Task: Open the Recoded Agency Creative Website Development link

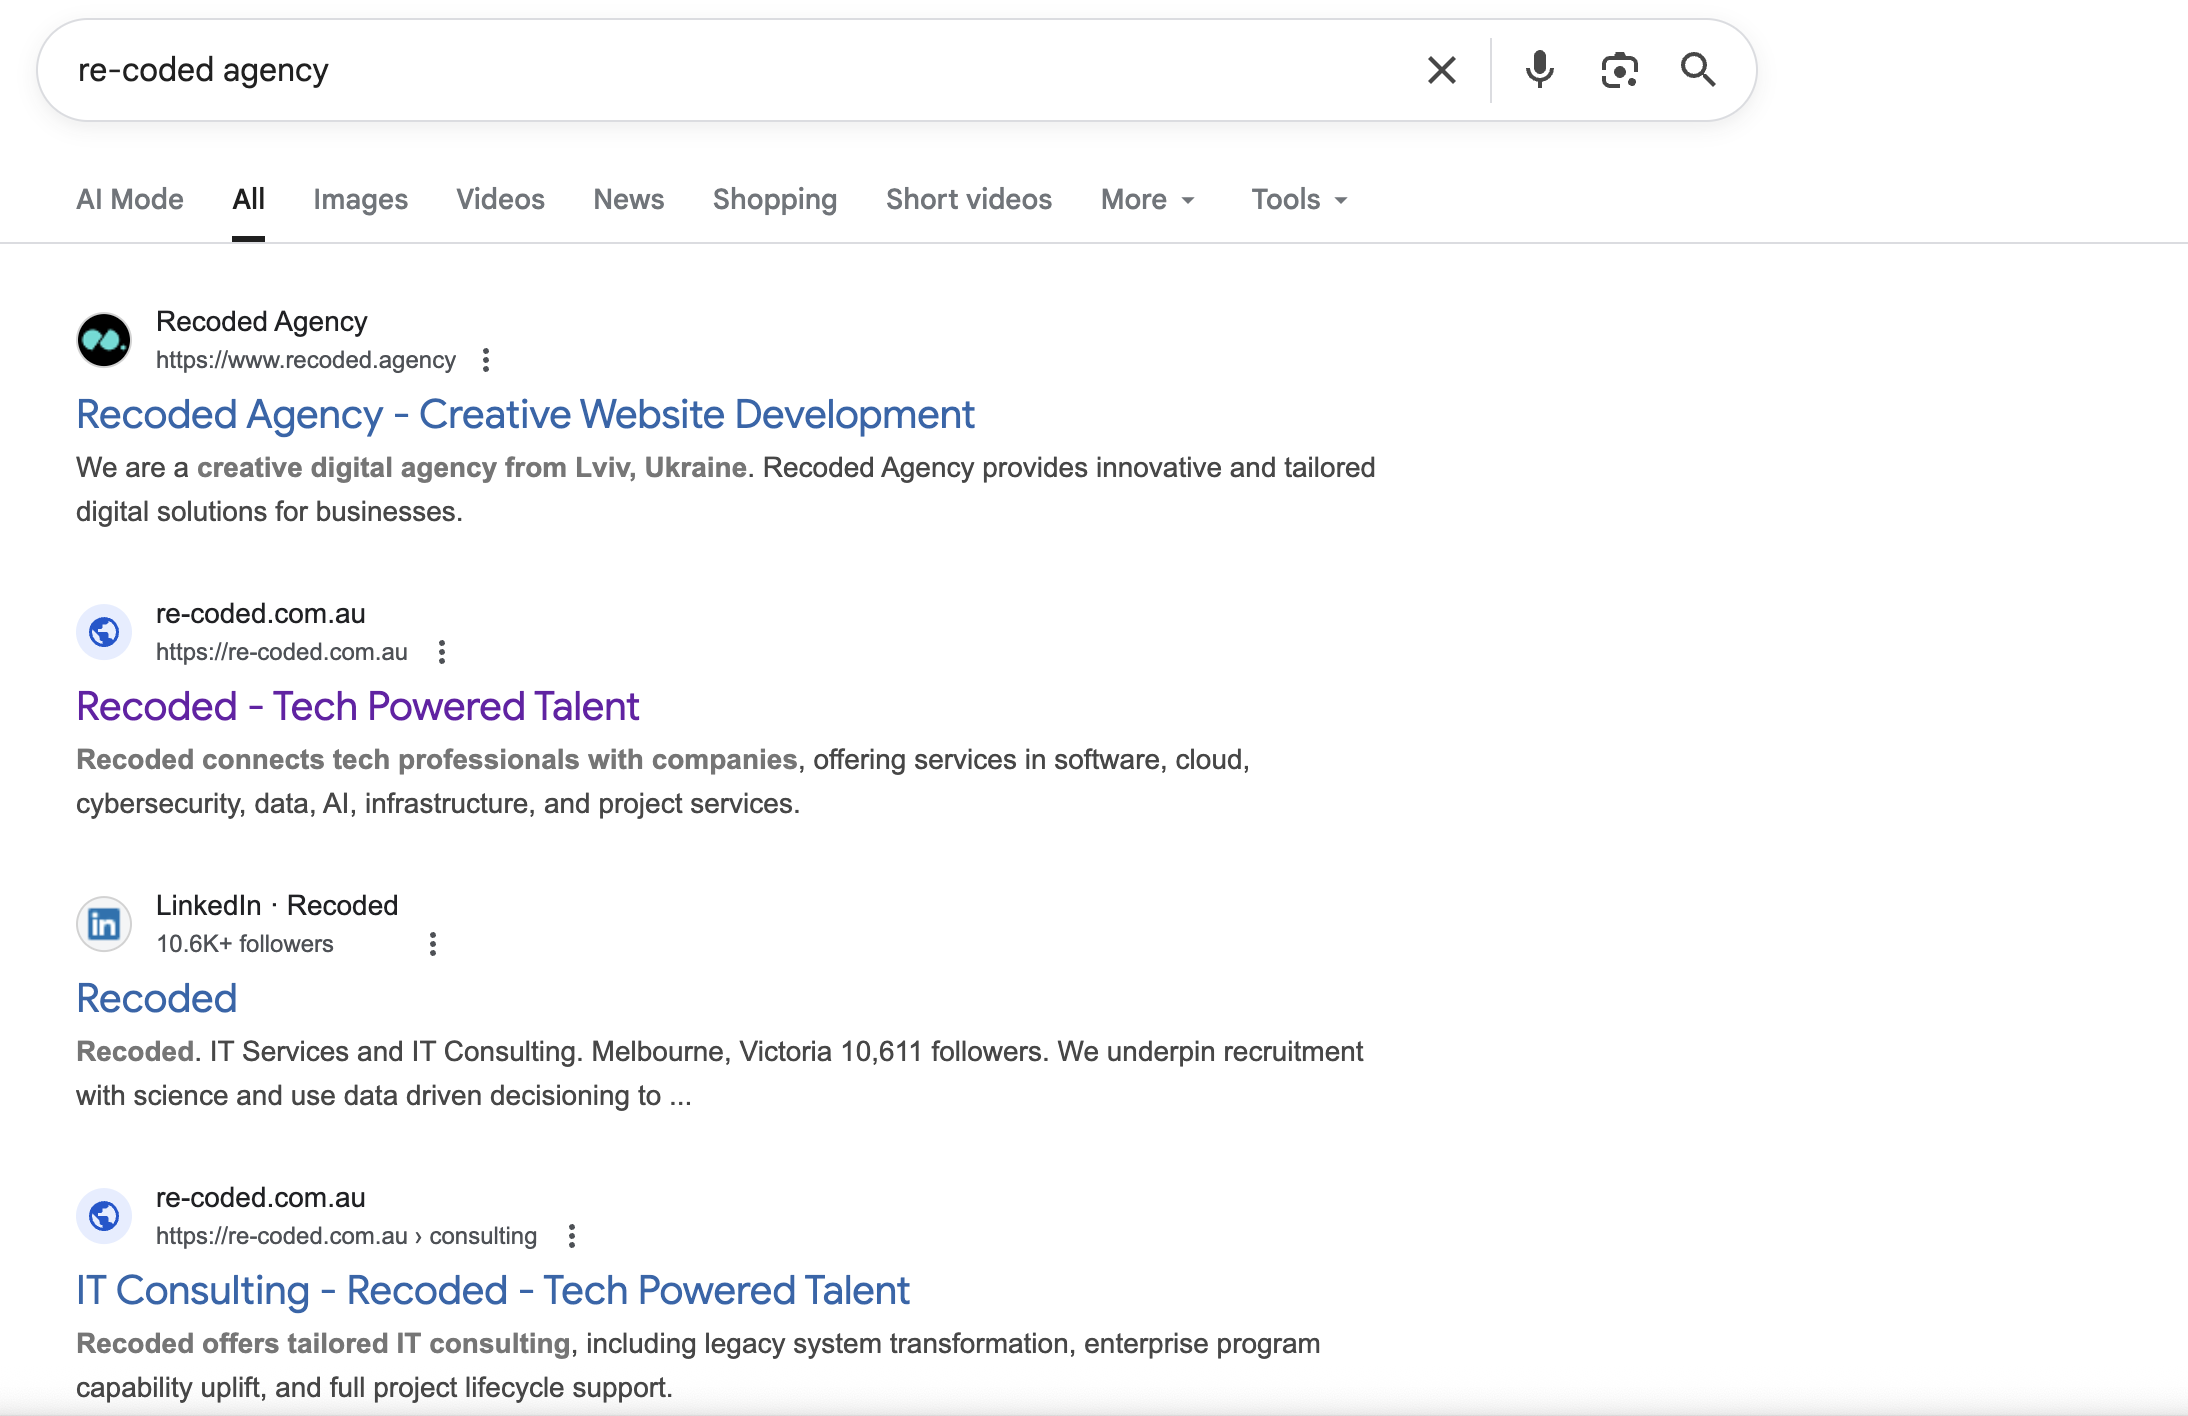Action: tap(524, 413)
